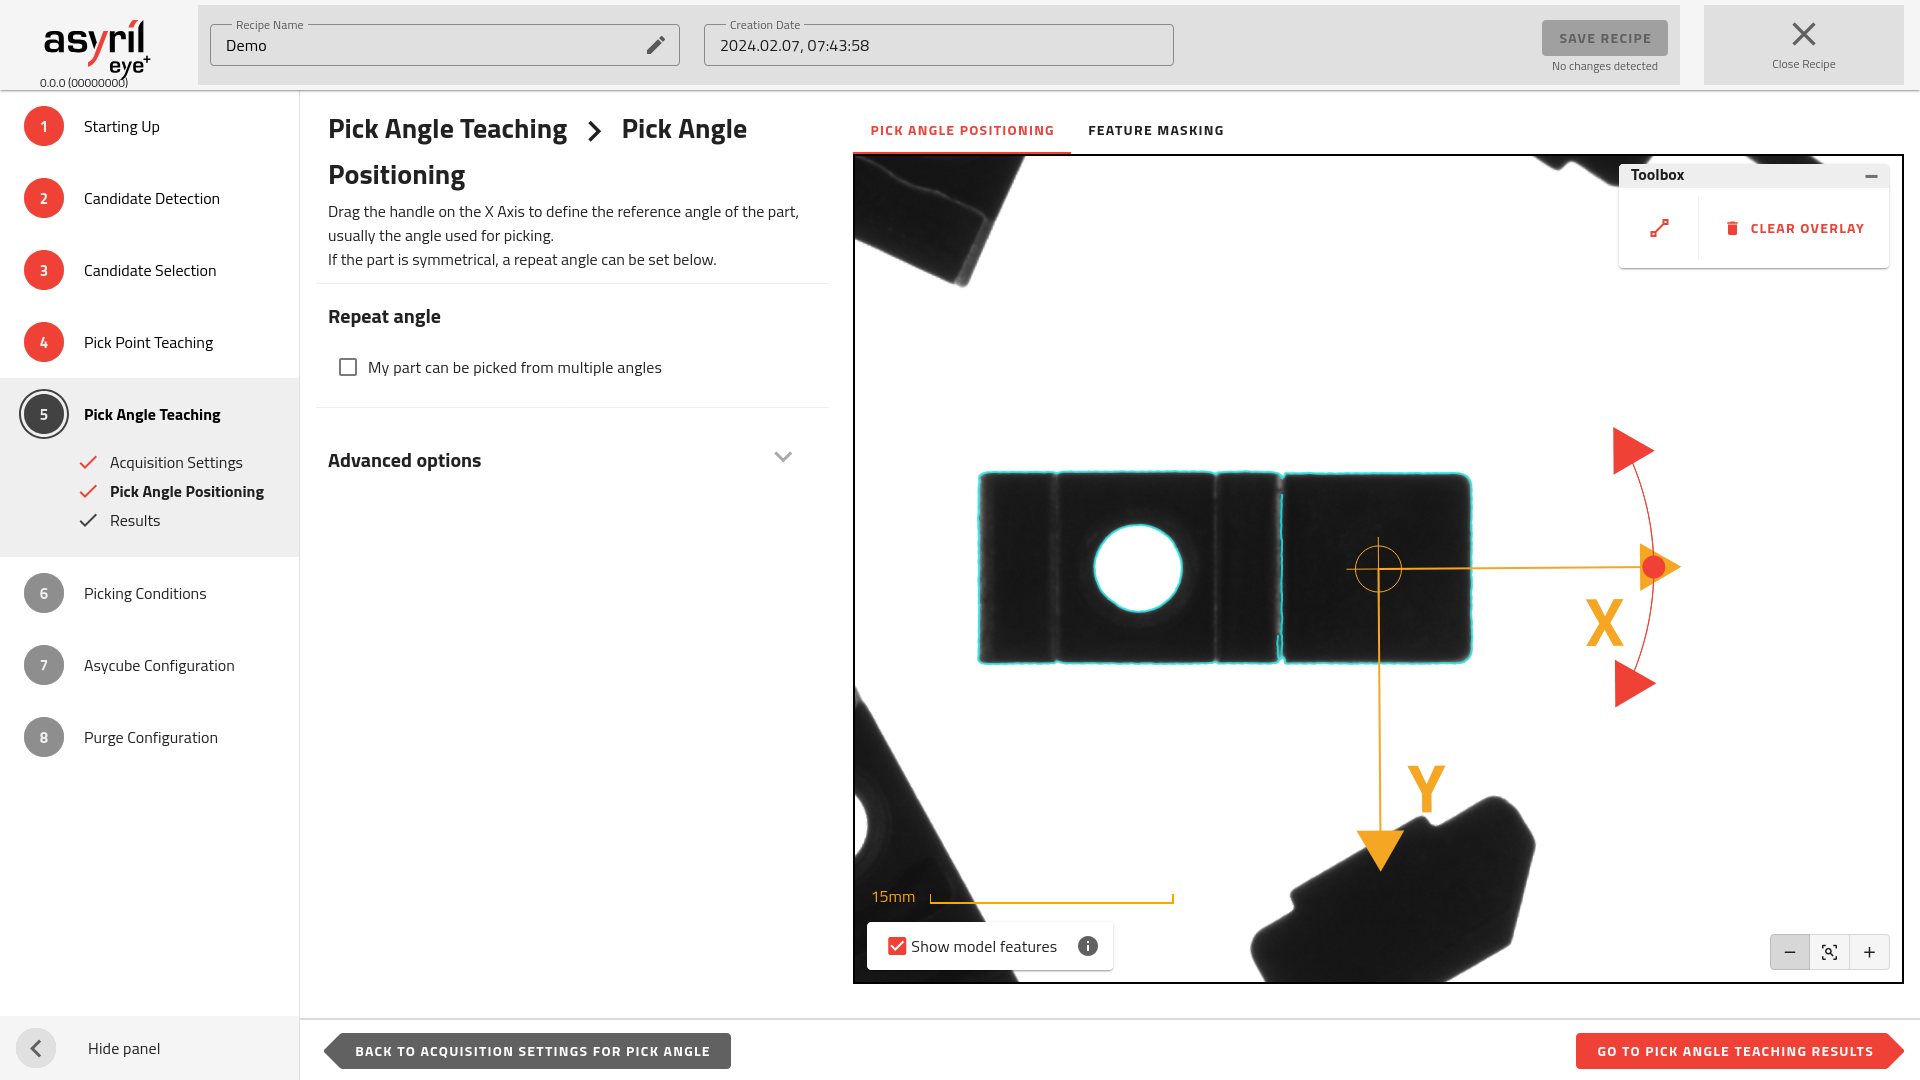Select the Pick Angle Positioning tab
Screen dimensions: 1920x1080
(961, 131)
